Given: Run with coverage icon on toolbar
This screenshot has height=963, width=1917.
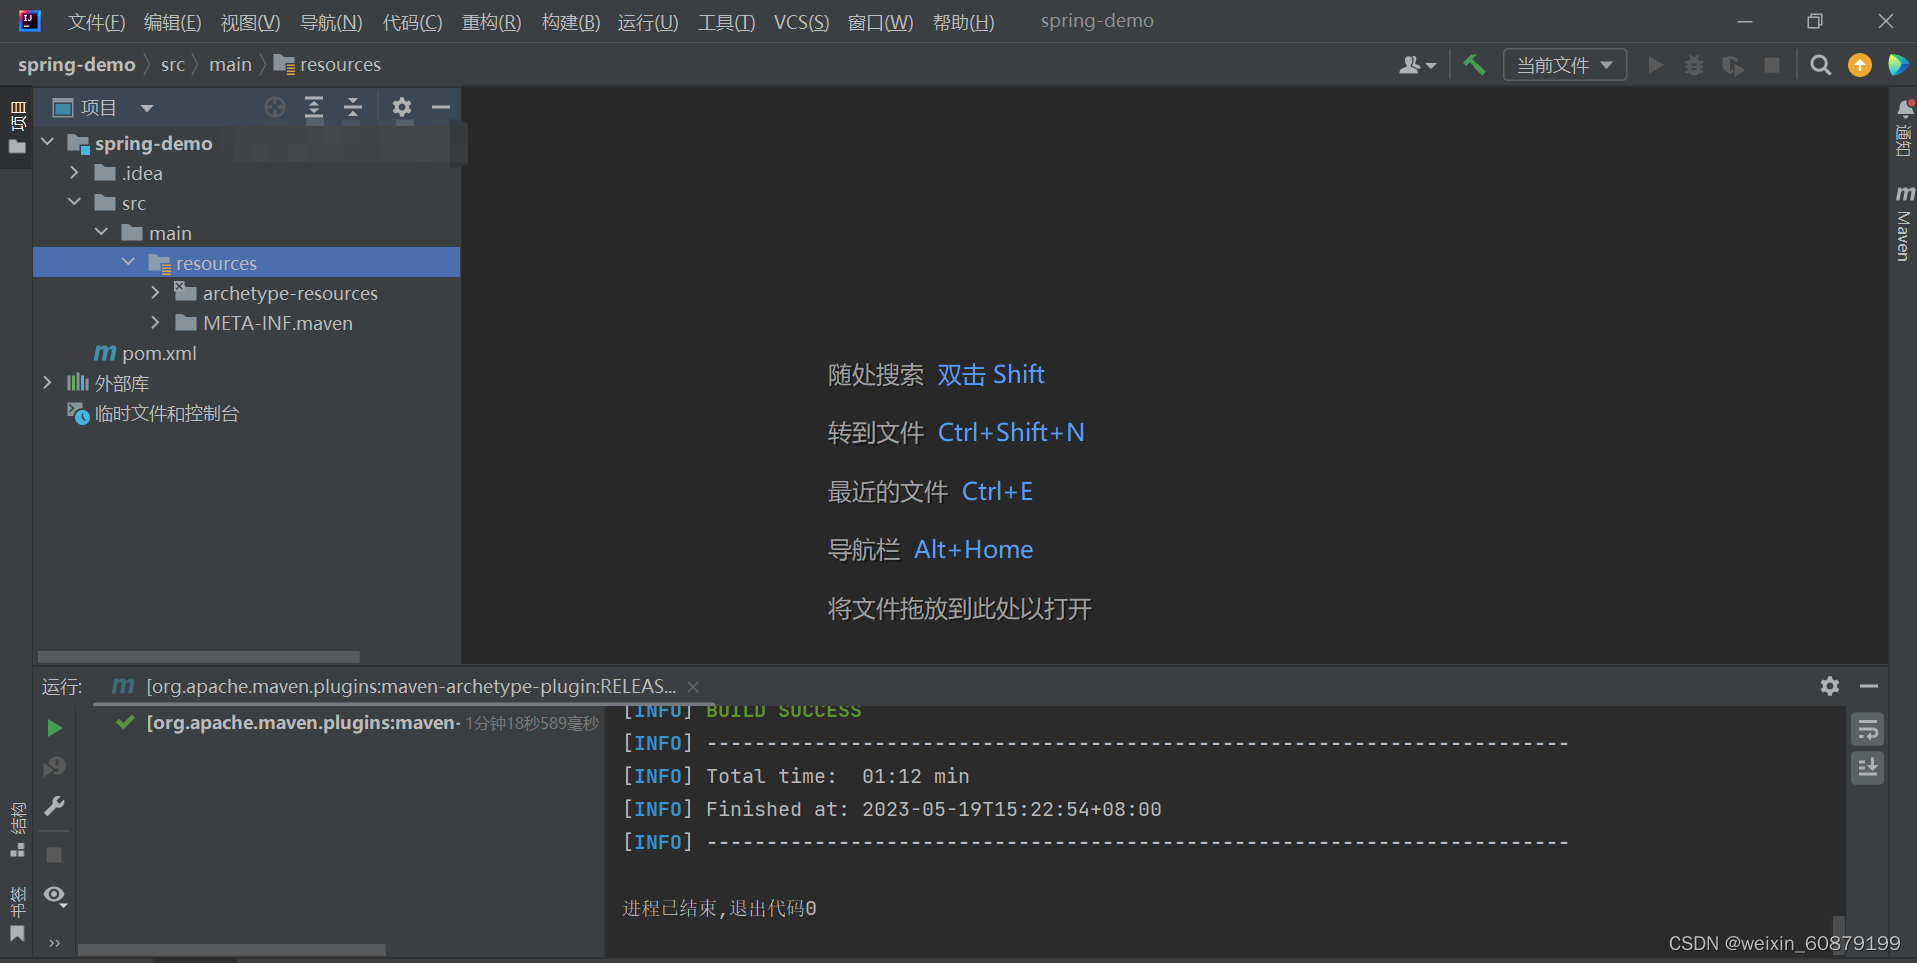Looking at the screenshot, I should (x=1733, y=64).
